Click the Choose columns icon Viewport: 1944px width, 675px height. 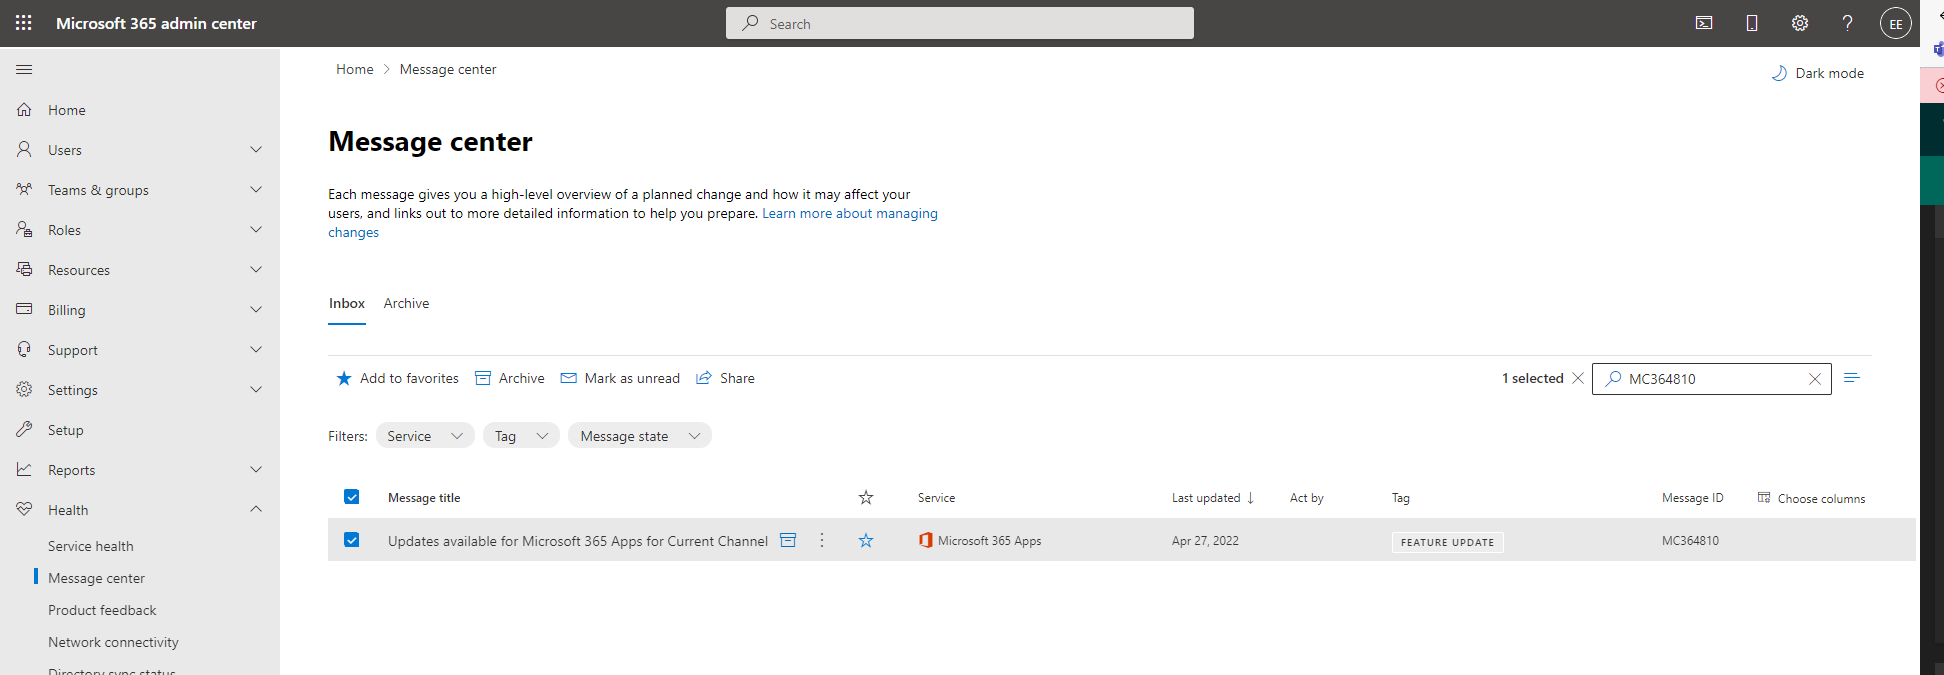(1764, 497)
